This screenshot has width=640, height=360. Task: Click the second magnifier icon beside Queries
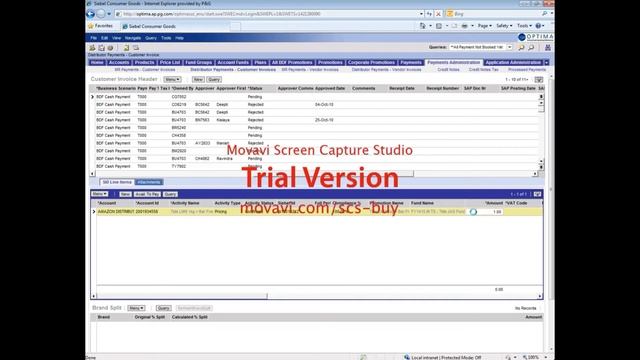point(531,48)
